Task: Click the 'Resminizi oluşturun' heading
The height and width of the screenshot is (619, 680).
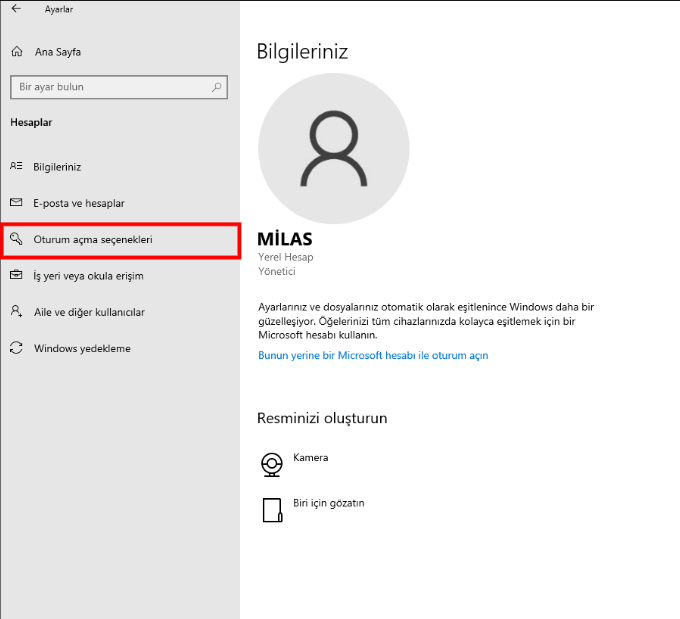Action: pos(322,418)
